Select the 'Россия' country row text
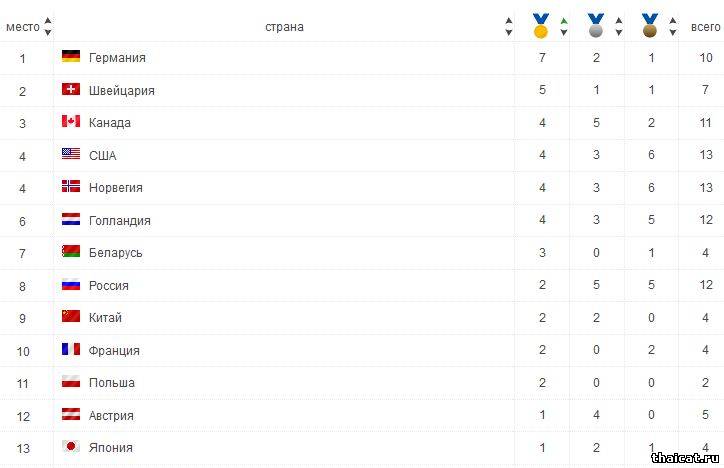The image size is (724, 468). pos(109,285)
